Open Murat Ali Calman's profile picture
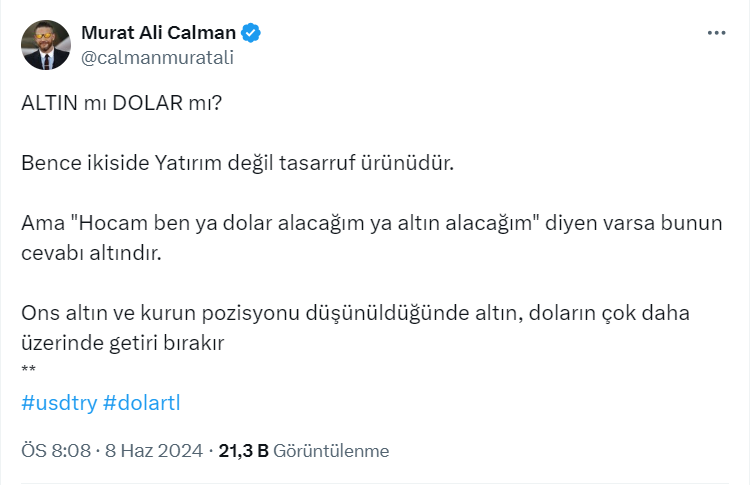The image size is (756, 485). click(46, 45)
